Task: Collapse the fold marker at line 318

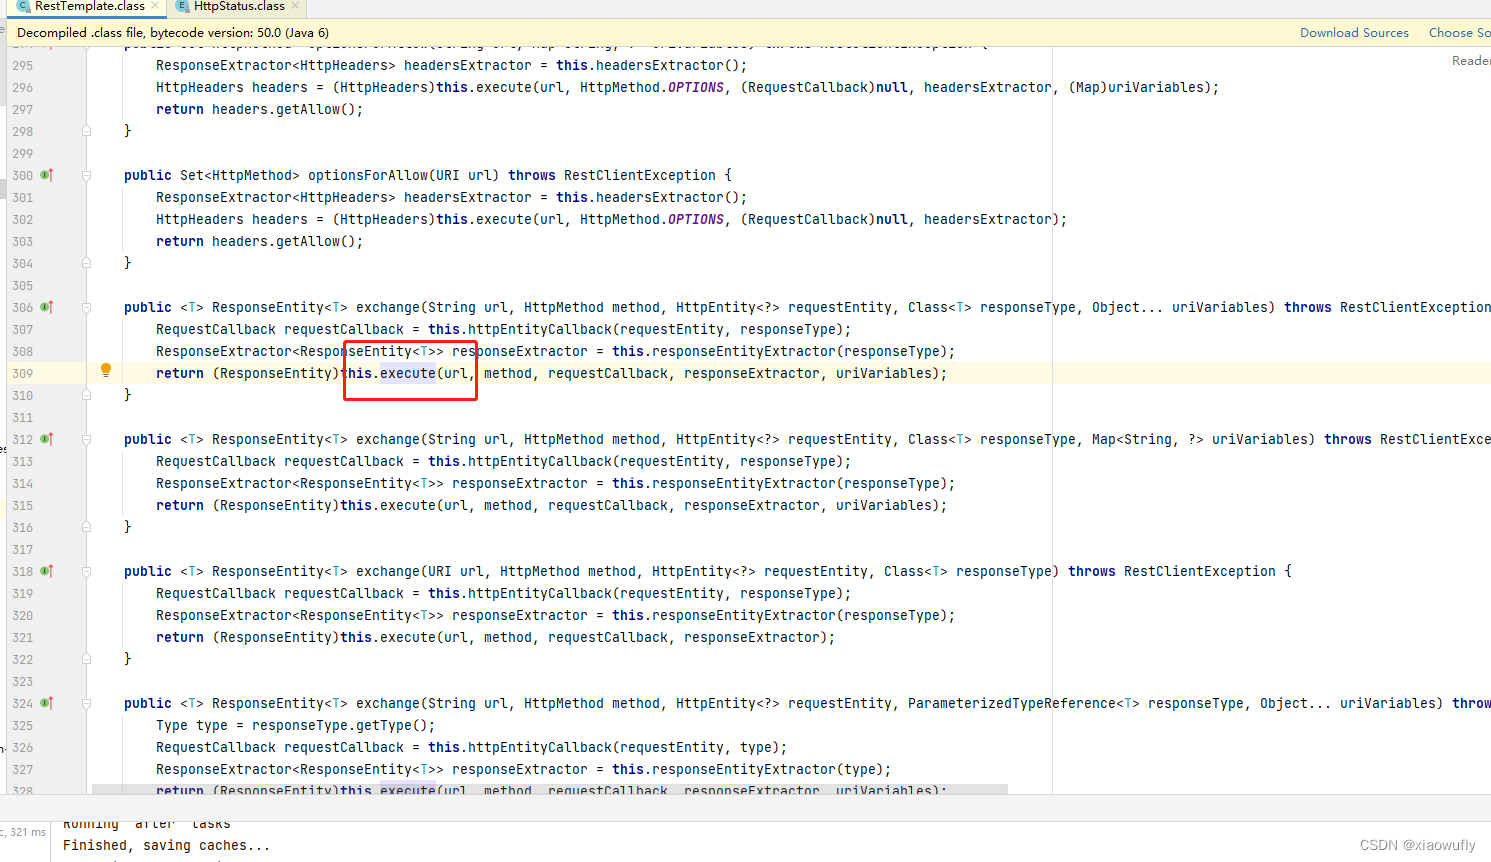Action: coord(86,571)
